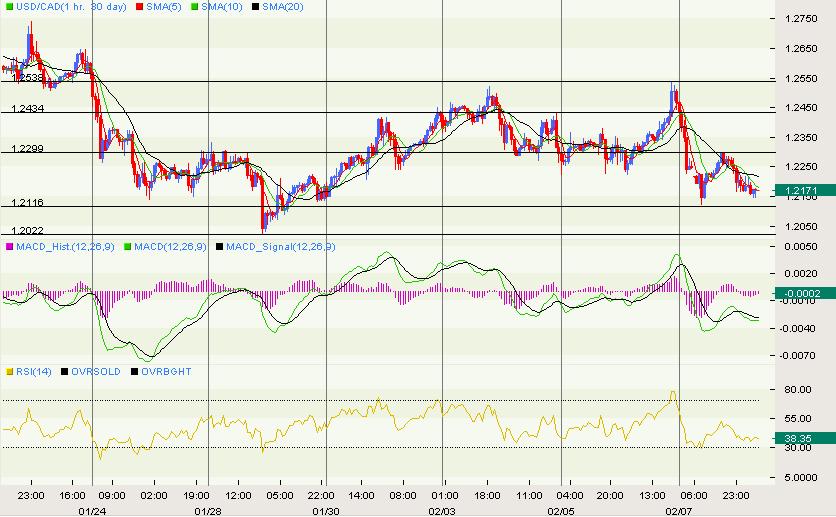Select the SMA(20) legend label
The image size is (836, 517).
point(283,7)
